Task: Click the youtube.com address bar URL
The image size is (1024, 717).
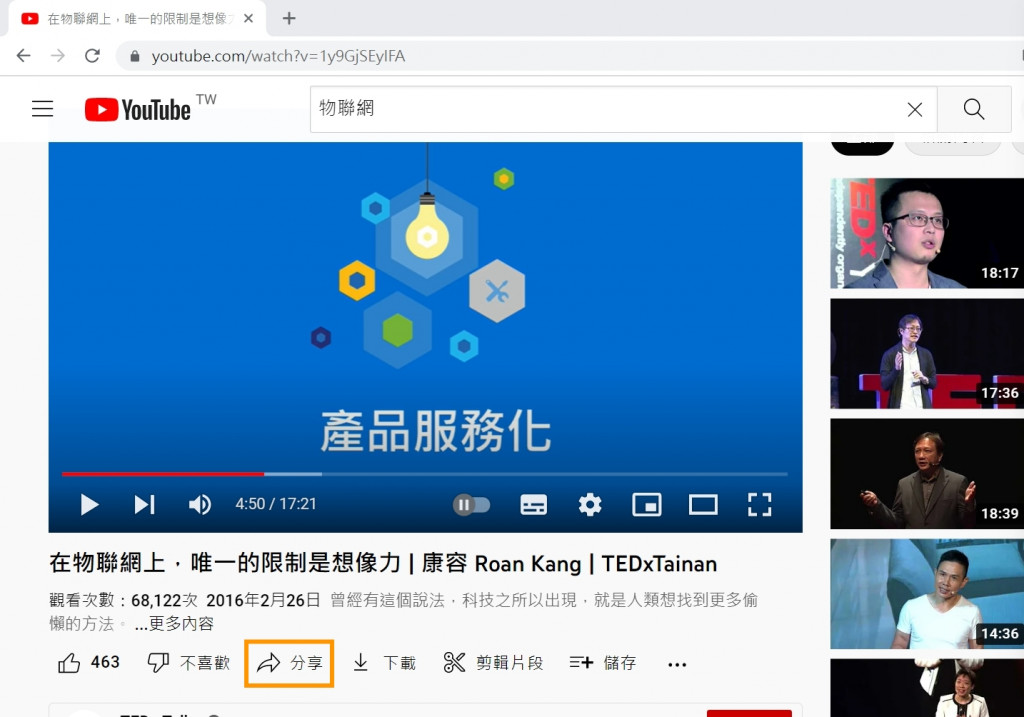Action: point(278,57)
